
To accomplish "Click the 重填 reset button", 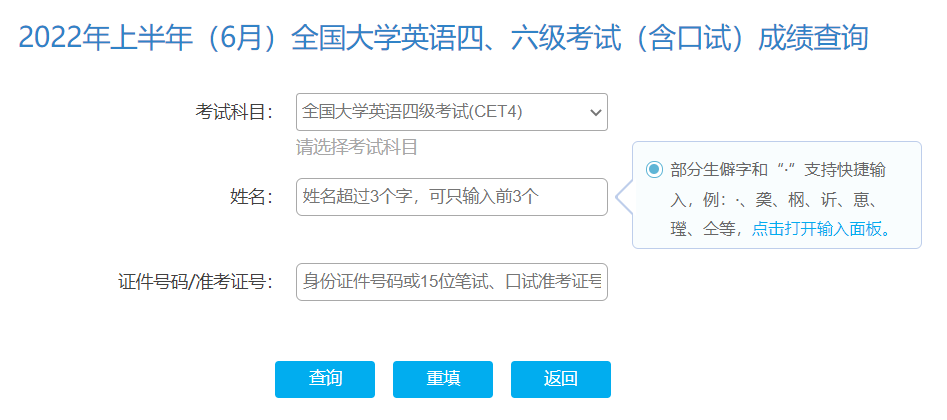I will click(x=443, y=379).
